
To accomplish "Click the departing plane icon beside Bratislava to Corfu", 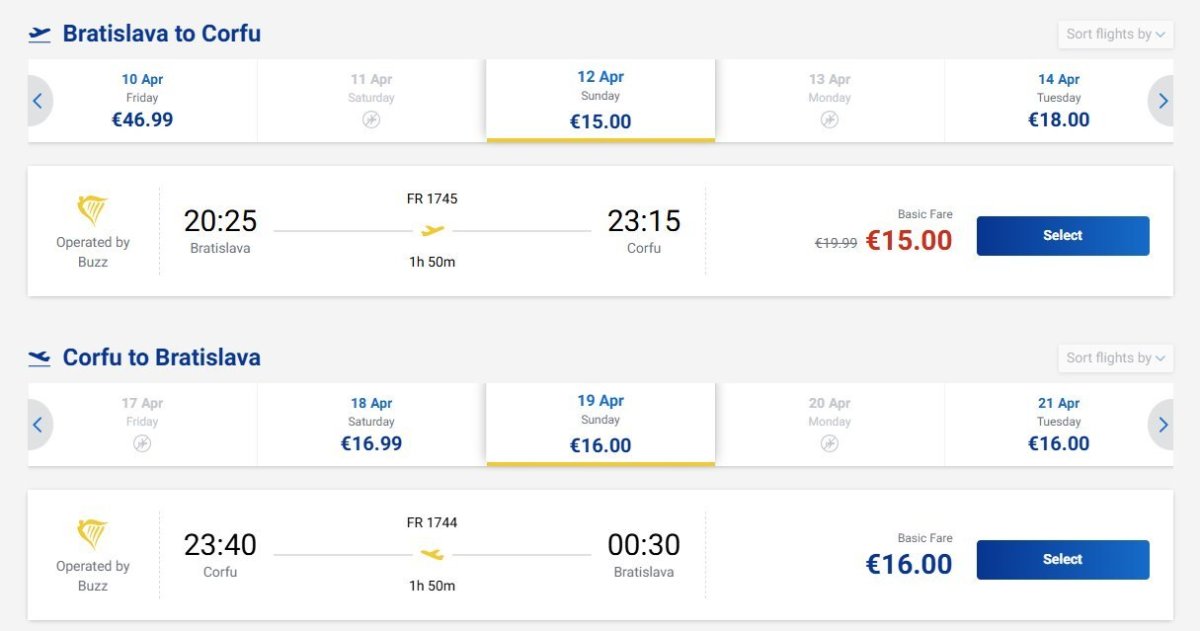I will (40, 34).
